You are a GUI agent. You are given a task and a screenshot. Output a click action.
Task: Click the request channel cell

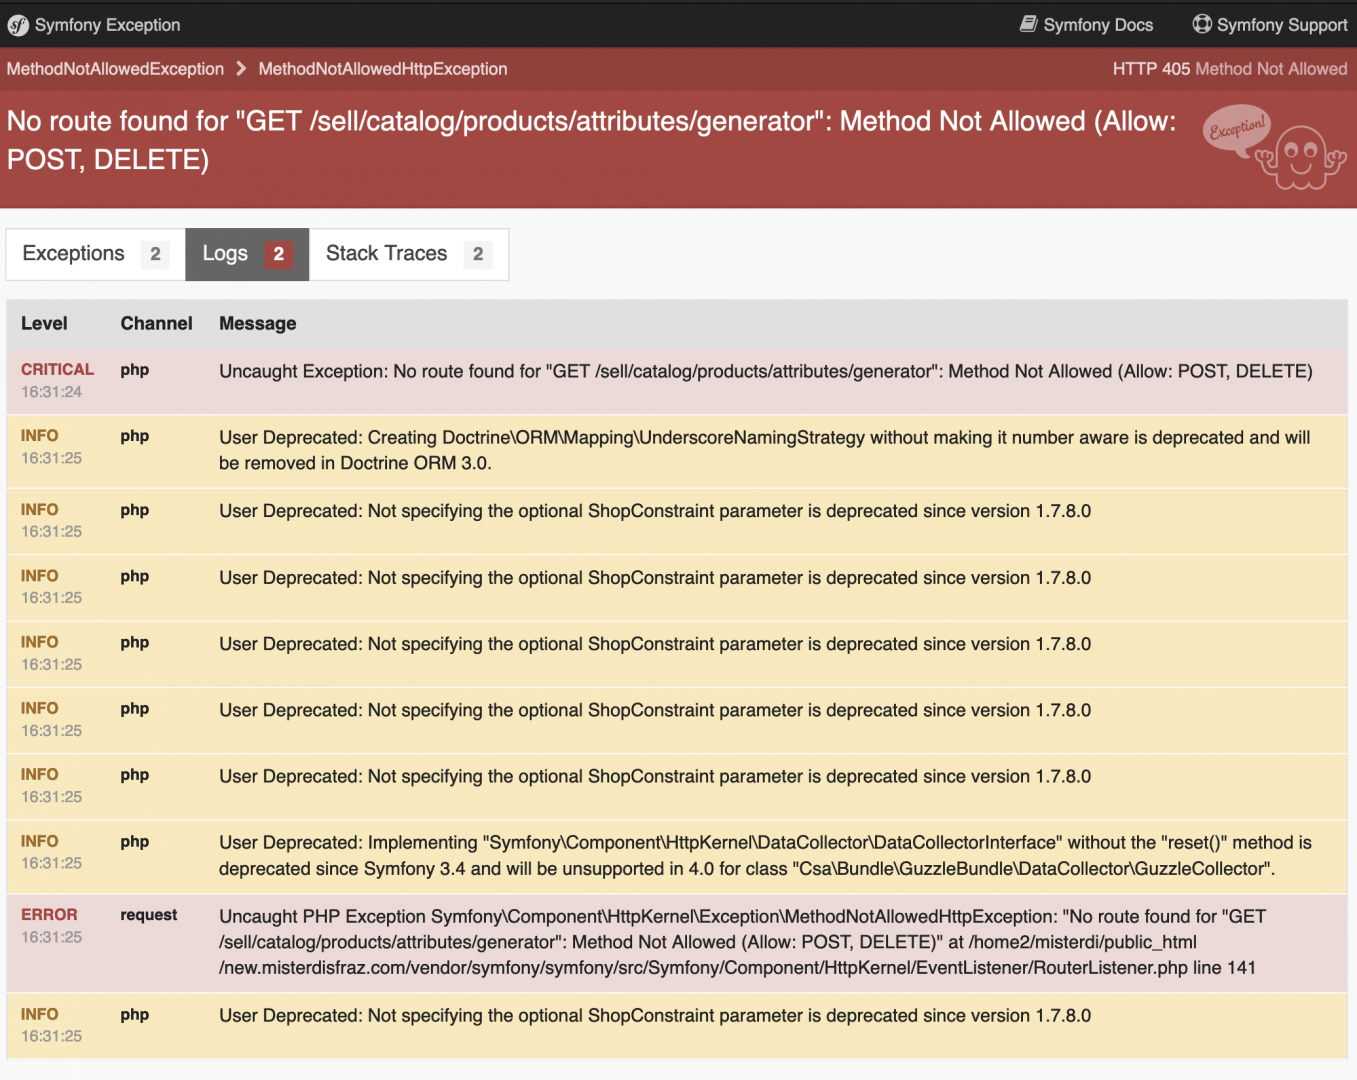click(x=148, y=914)
